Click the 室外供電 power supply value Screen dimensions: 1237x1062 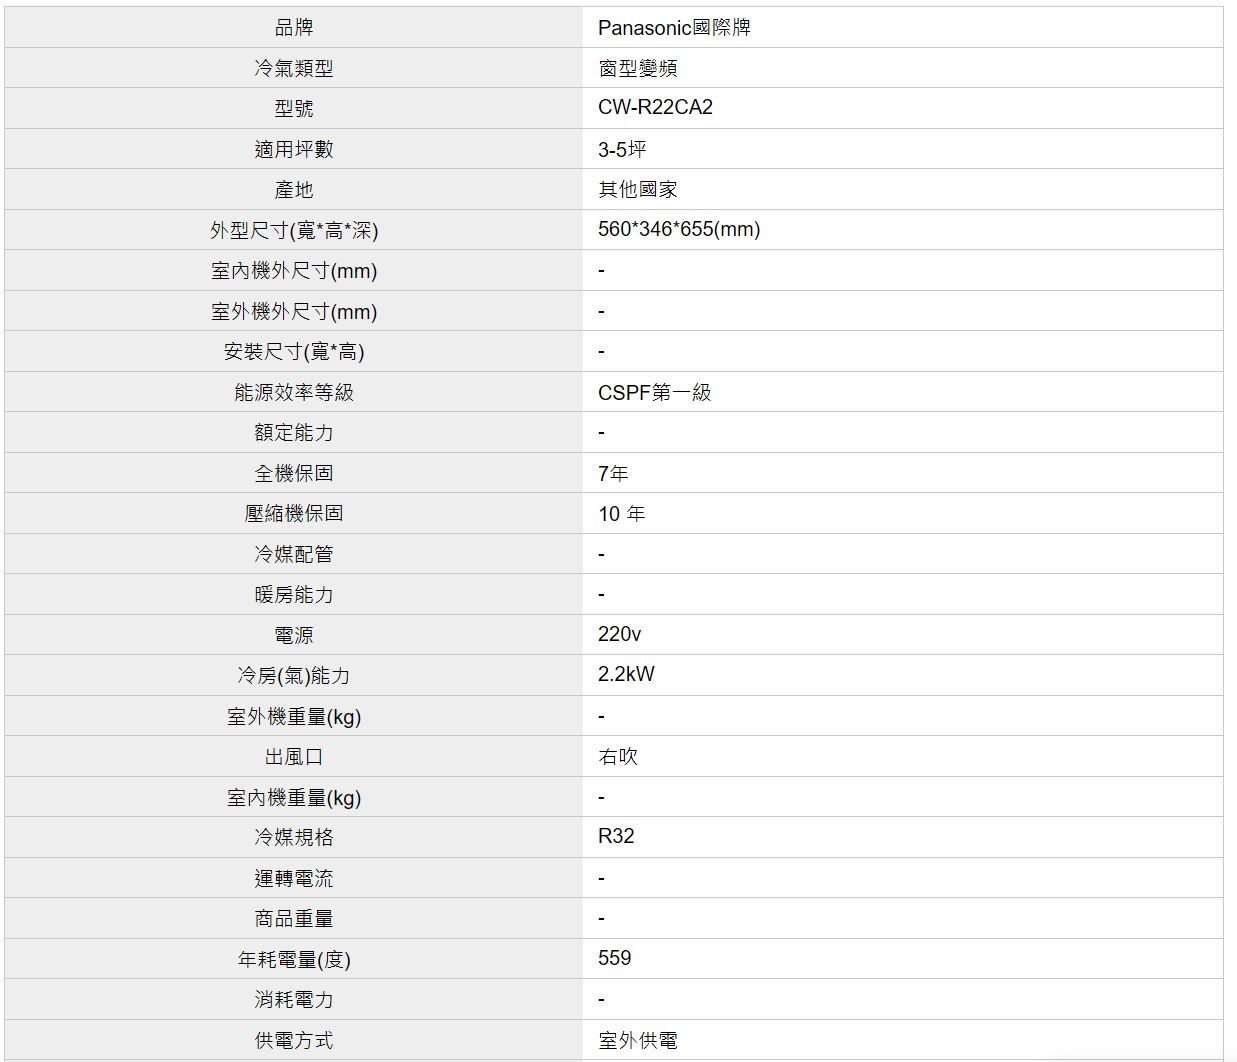tap(638, 1040)
